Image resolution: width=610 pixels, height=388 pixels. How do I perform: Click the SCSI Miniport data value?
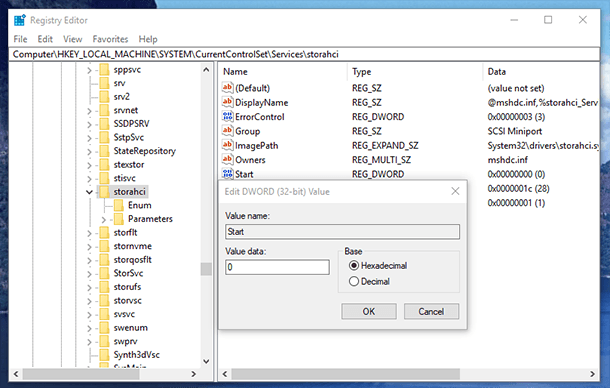(x=515, y=131)
